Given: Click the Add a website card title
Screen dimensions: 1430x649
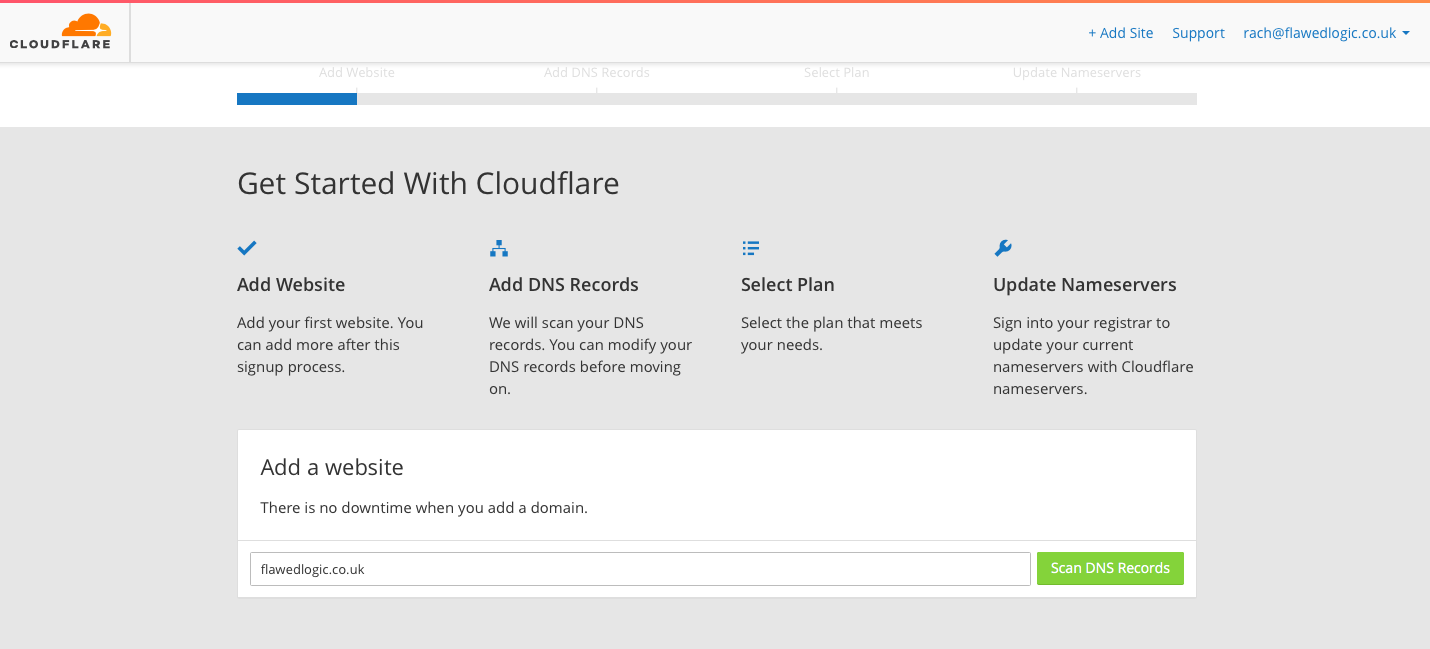Looking at the screenshot, I should [332, 467].
